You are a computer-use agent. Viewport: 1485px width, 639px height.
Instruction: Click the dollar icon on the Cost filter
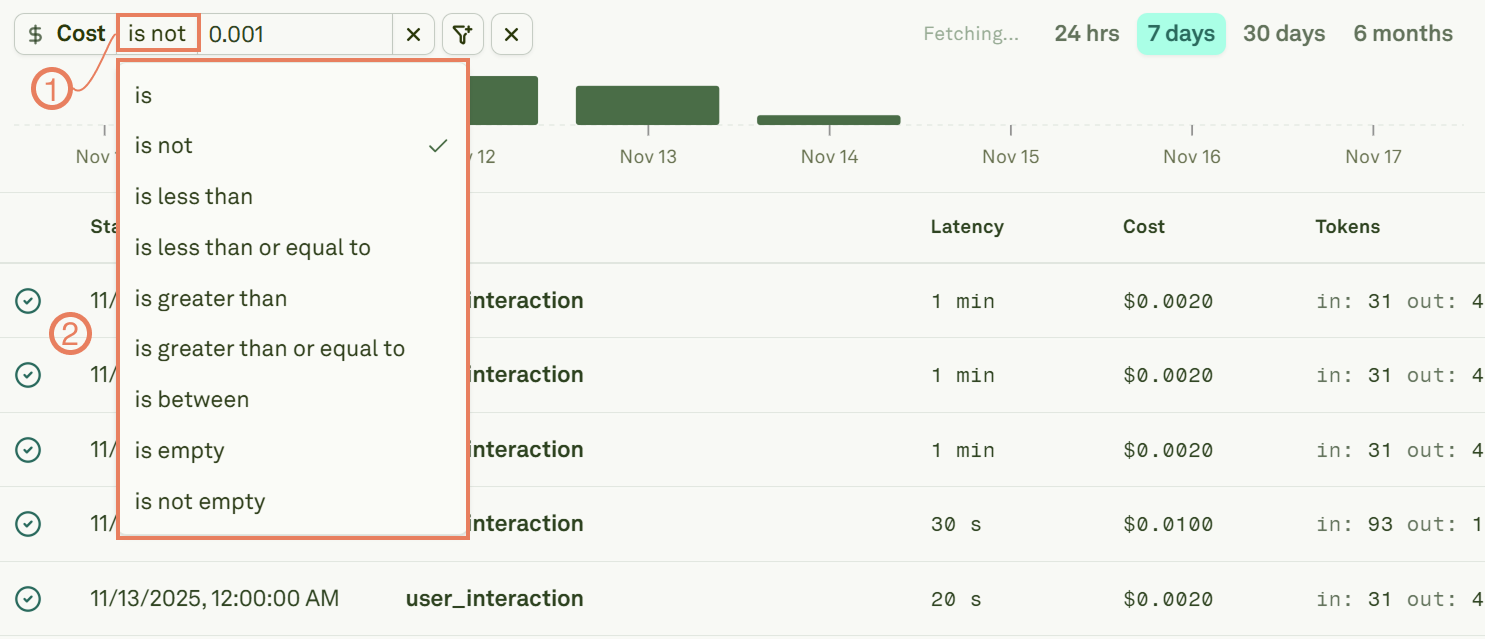(34, 32)
